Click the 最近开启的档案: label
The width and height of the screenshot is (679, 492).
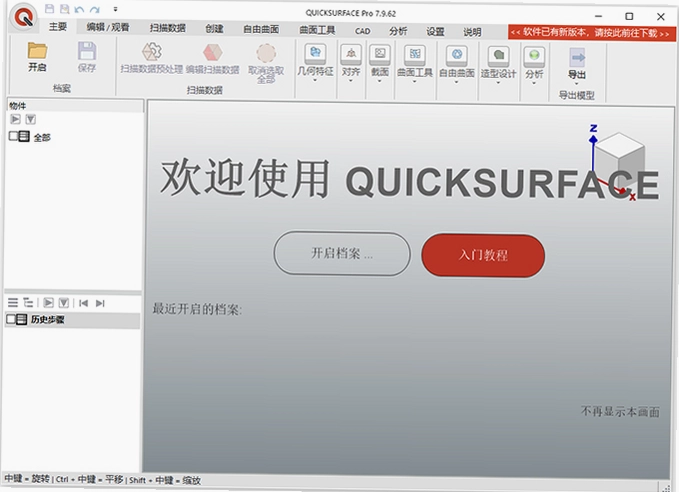point(197,309)
